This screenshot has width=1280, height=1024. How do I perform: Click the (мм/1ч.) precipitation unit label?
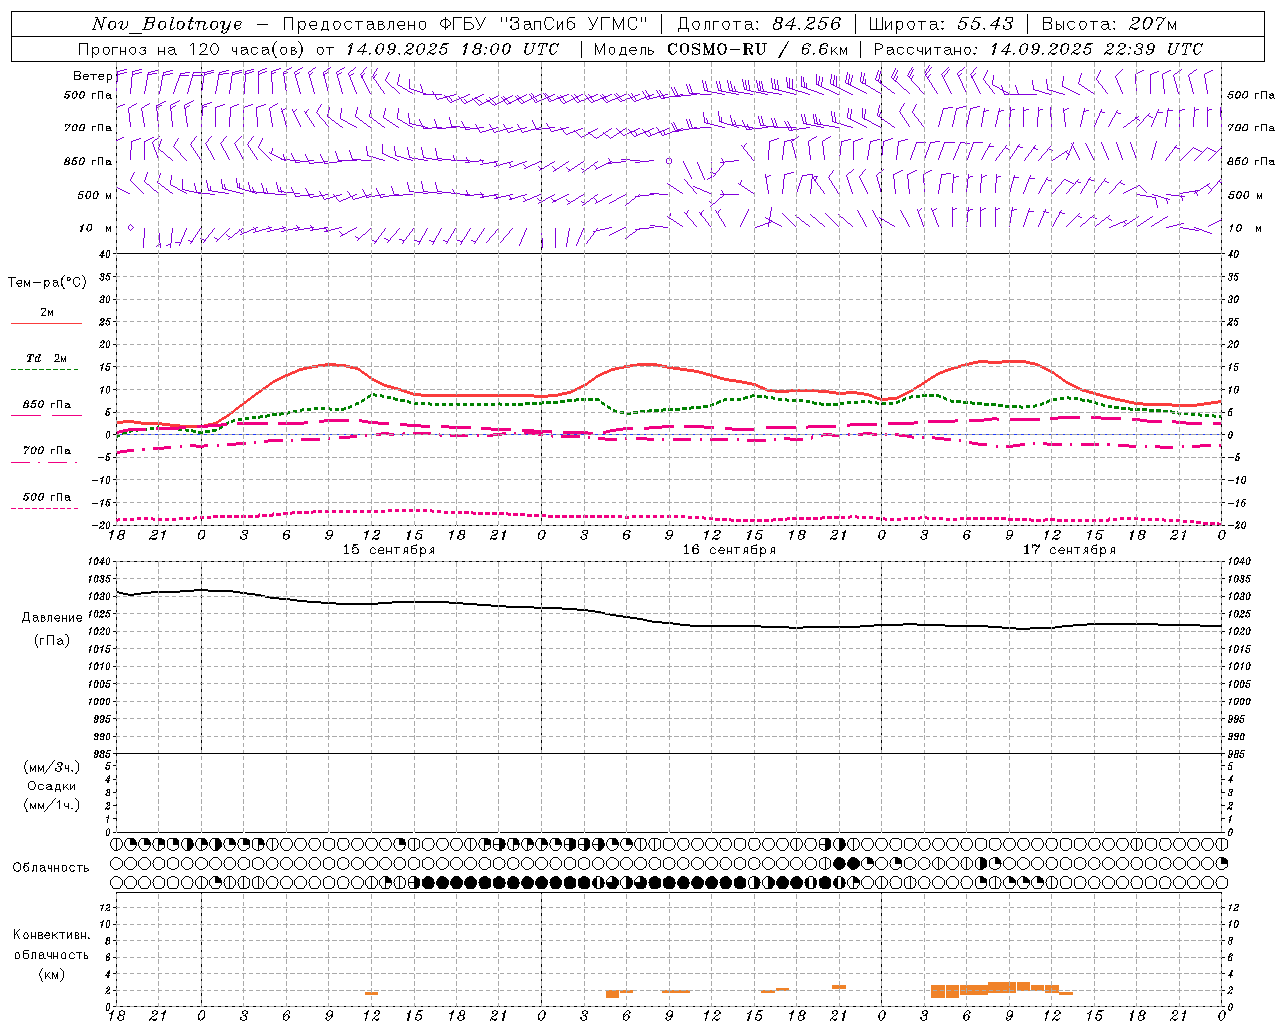click(x=52, y=805)
